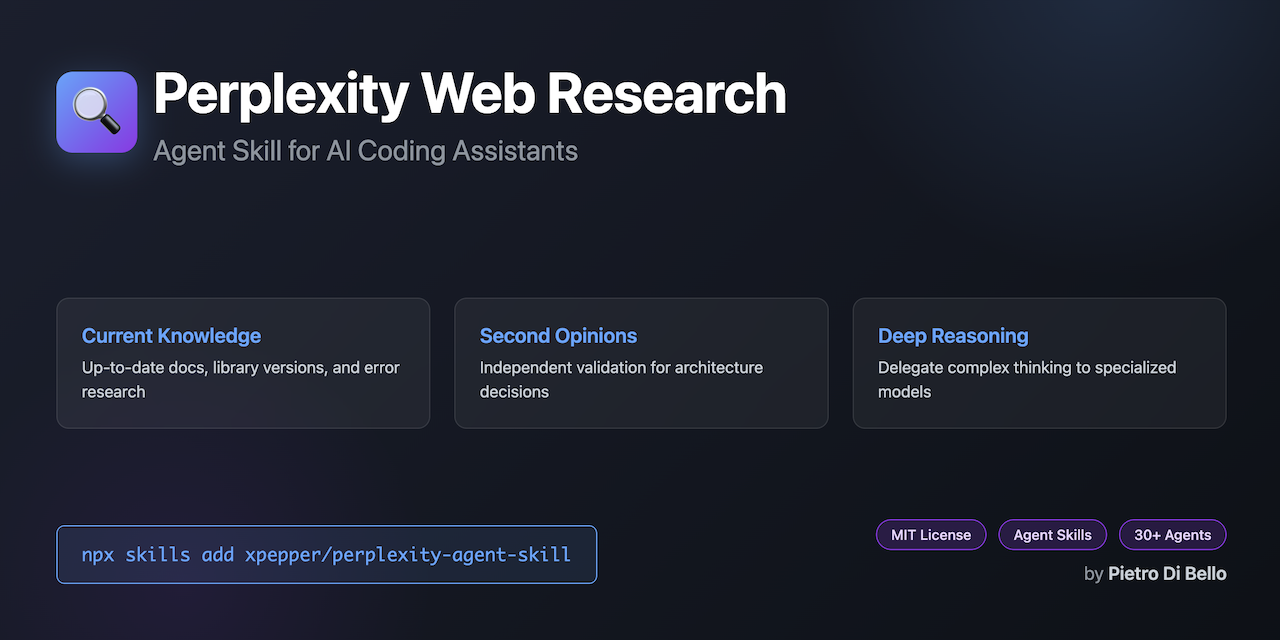This screenshot has height=640, width=1280.
Task: Click the "Delegate complex thinking to specialized" text line
Action: pyautogui.click(x=1027, y=367)
